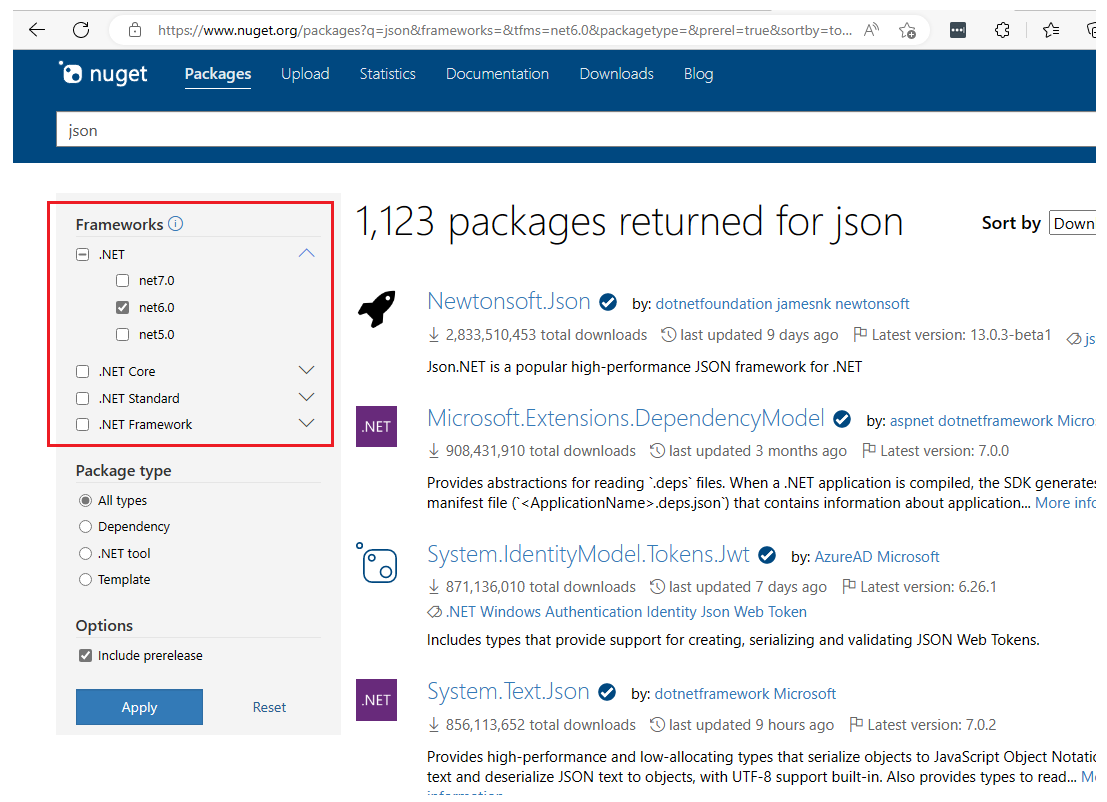Click the json search input field
Viewport: 1107px width, 802px height.
tap(575, 131)
